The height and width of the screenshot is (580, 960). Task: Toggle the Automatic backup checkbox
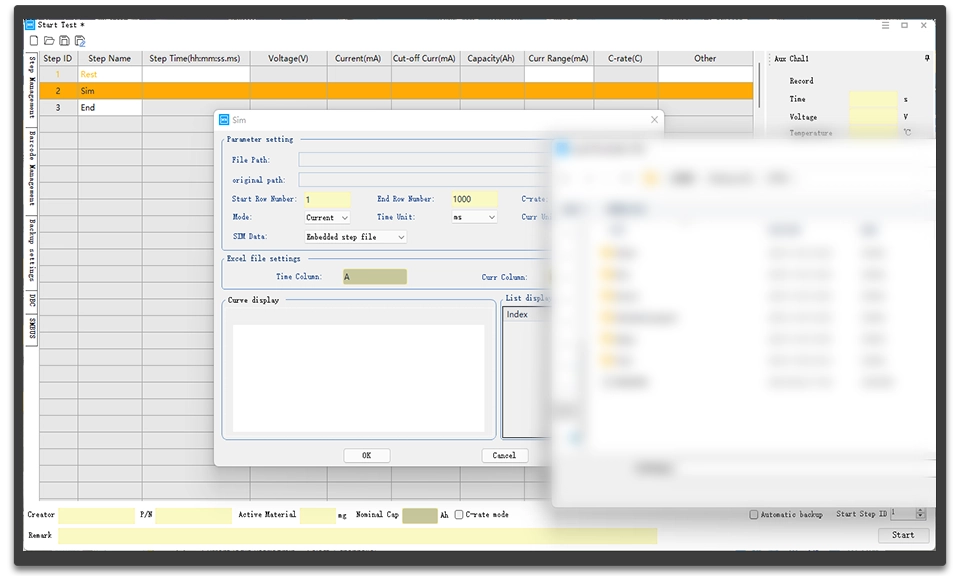click(x=754, y=515)
